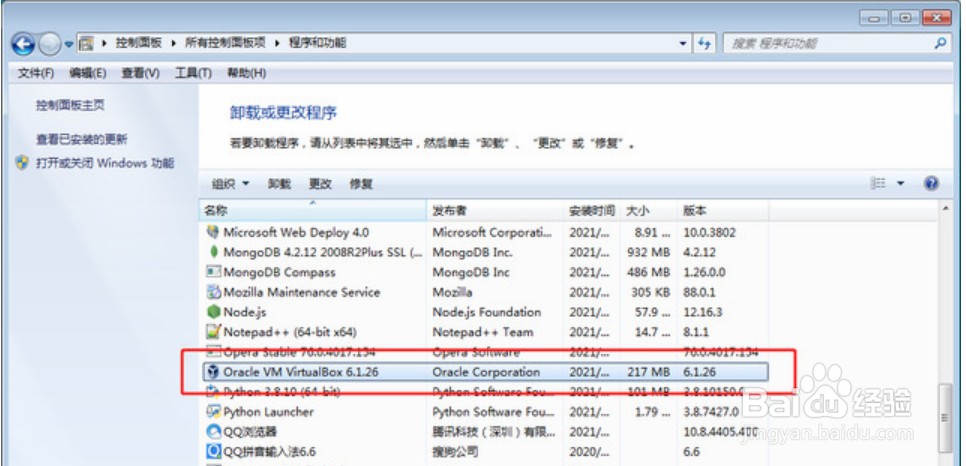Open the 组织 dropdown in toolbar
966x466 pixels.
[230, 184]
